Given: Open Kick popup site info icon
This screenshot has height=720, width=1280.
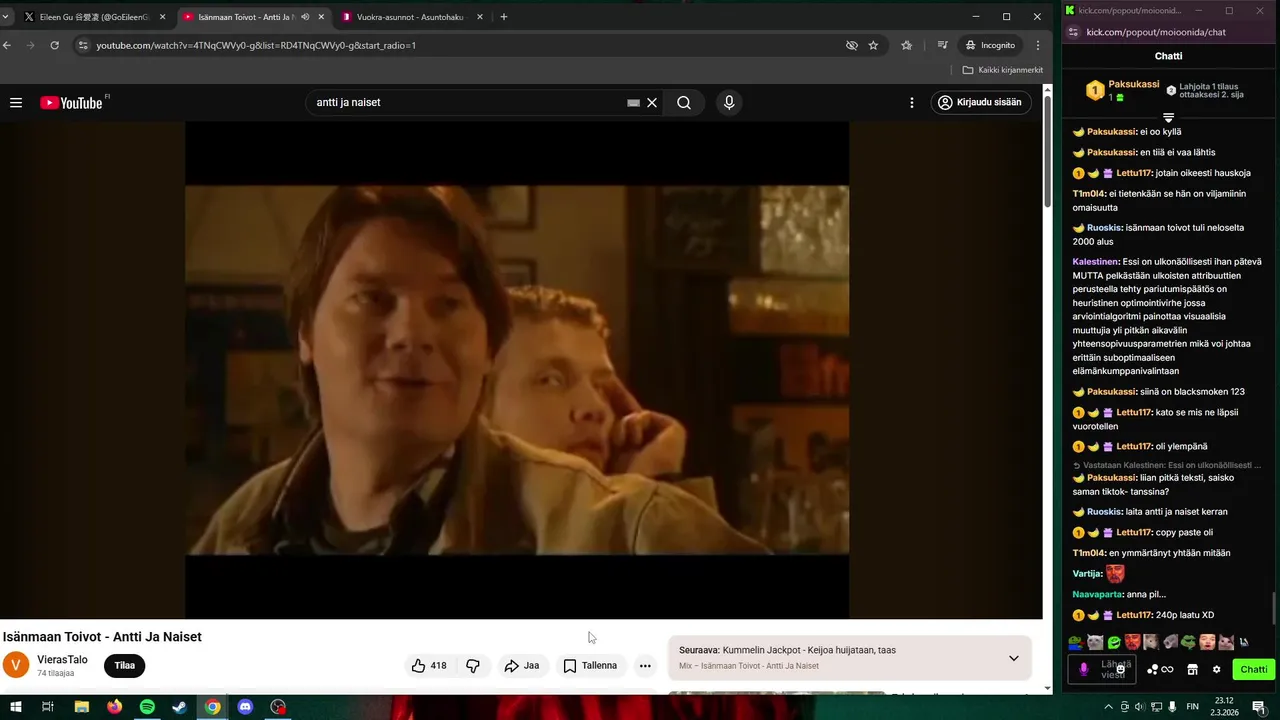Looking at the screenshot, I should click(1075, 32).
